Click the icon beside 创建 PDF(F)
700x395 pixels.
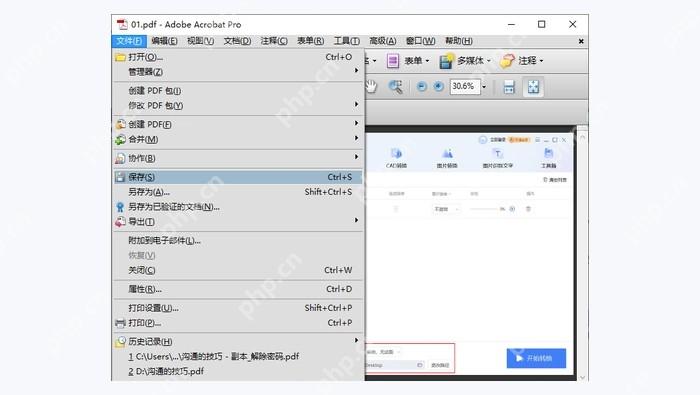tap(120, 125)
